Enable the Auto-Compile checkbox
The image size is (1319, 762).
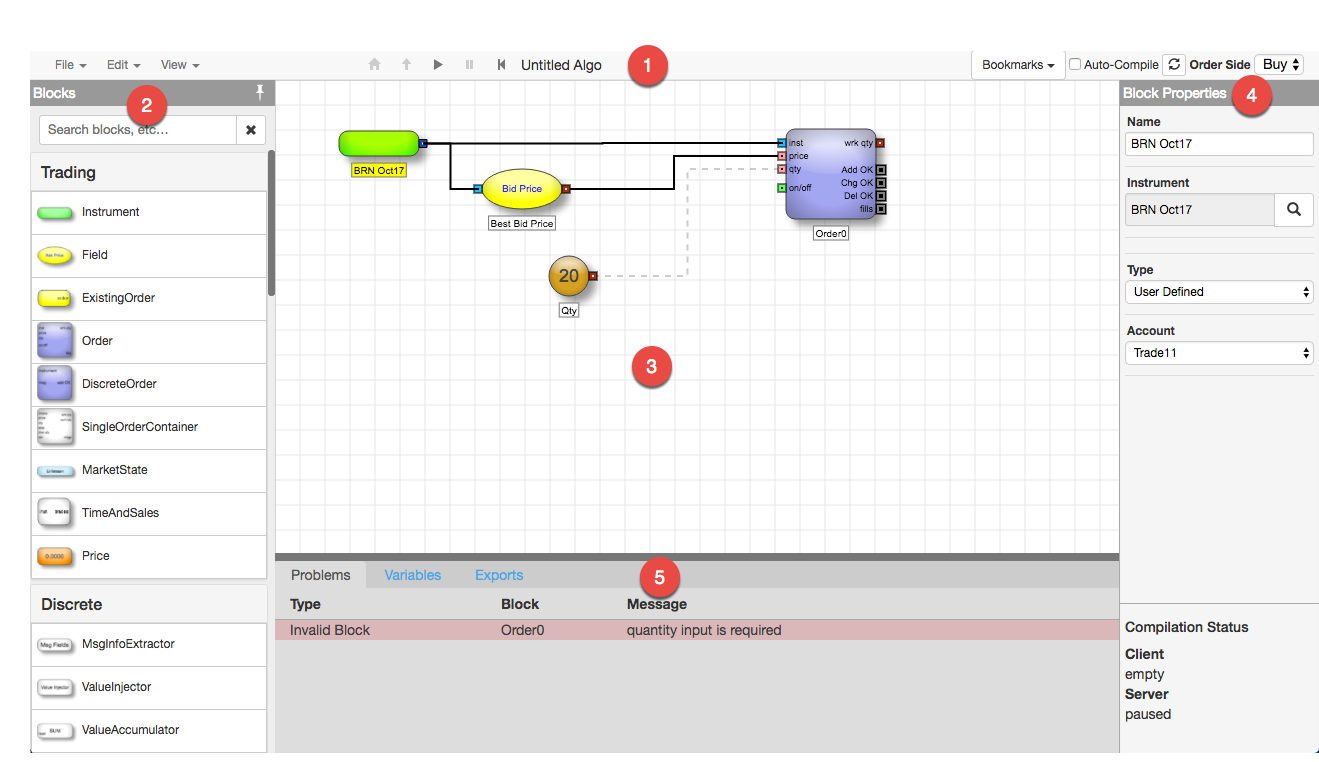pos(1075,65)
